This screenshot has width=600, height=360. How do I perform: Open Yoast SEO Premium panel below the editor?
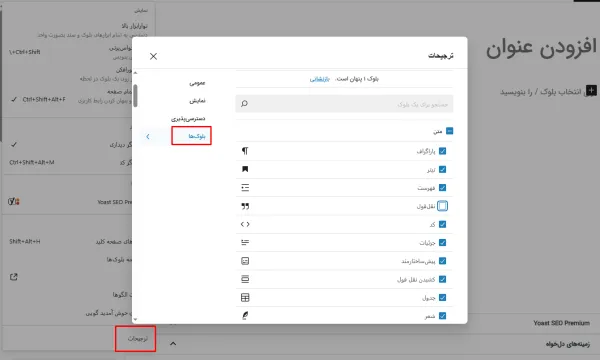[x=561, y=323]
